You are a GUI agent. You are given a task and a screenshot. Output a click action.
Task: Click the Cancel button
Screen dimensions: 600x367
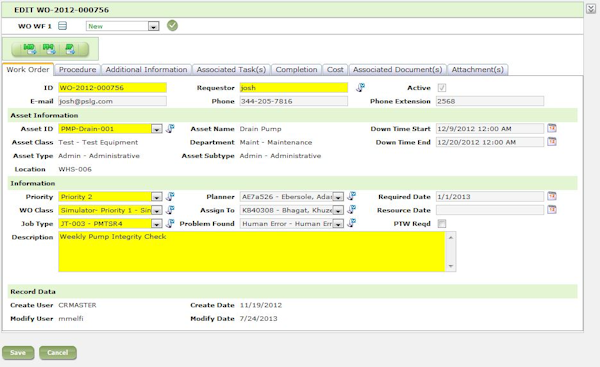coord(58,353)
